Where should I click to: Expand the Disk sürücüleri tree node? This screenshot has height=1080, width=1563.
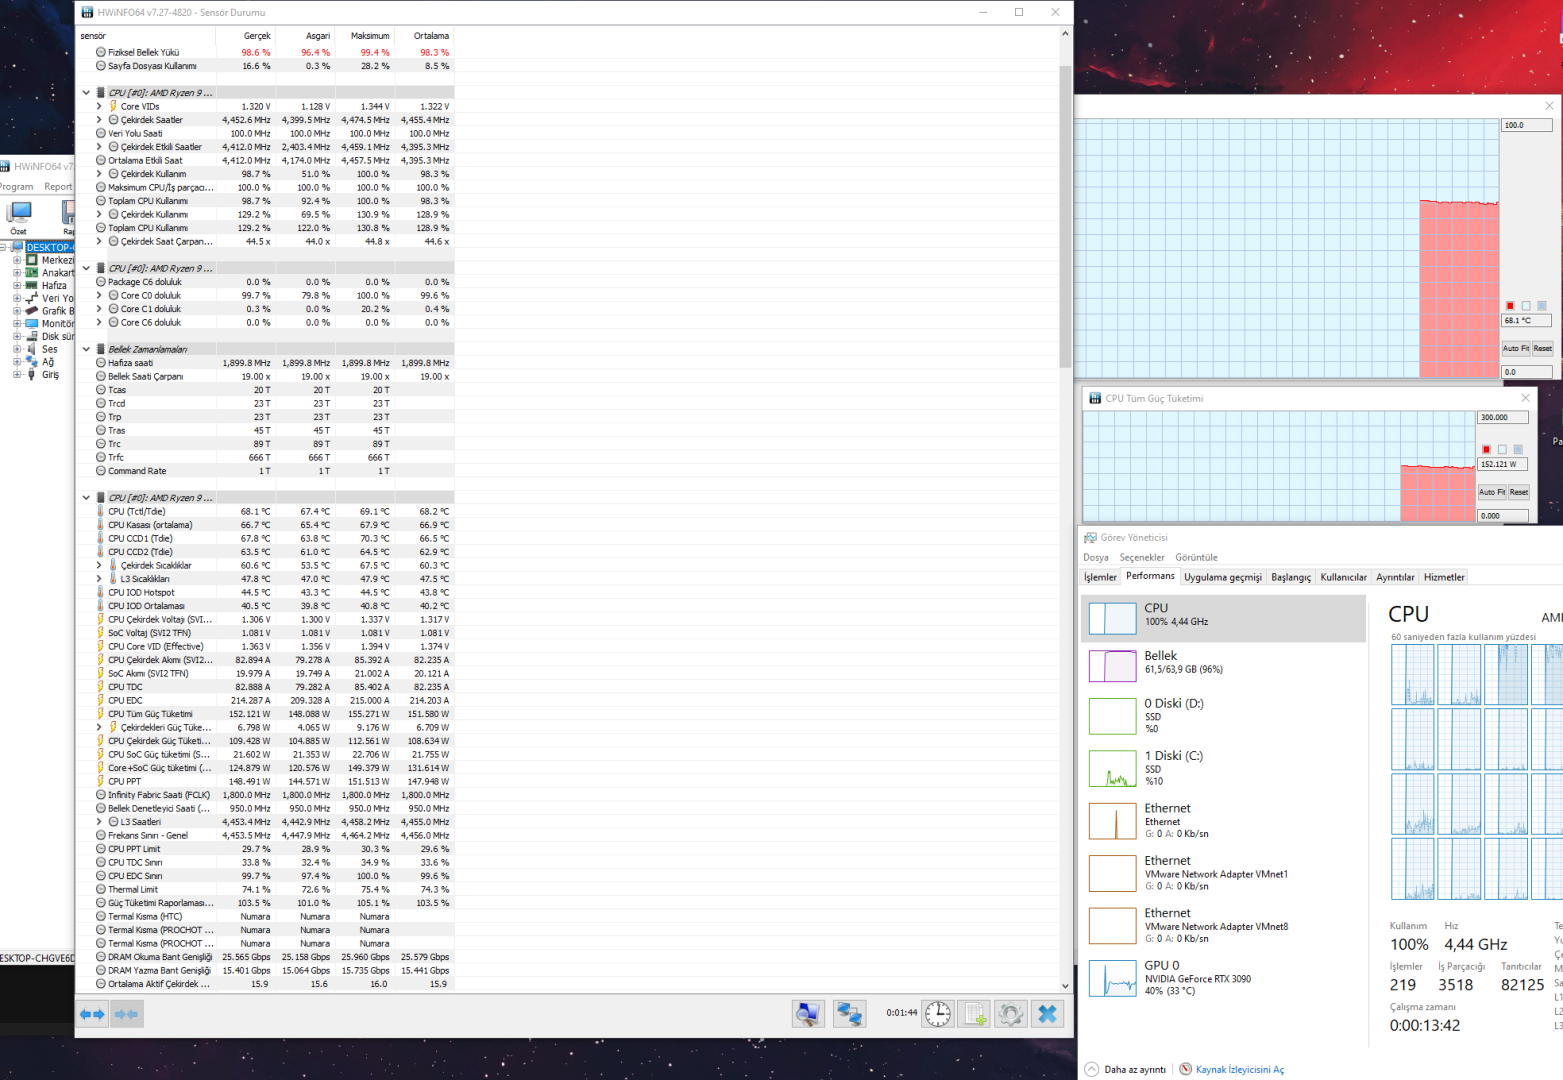(x=17, y=336)
